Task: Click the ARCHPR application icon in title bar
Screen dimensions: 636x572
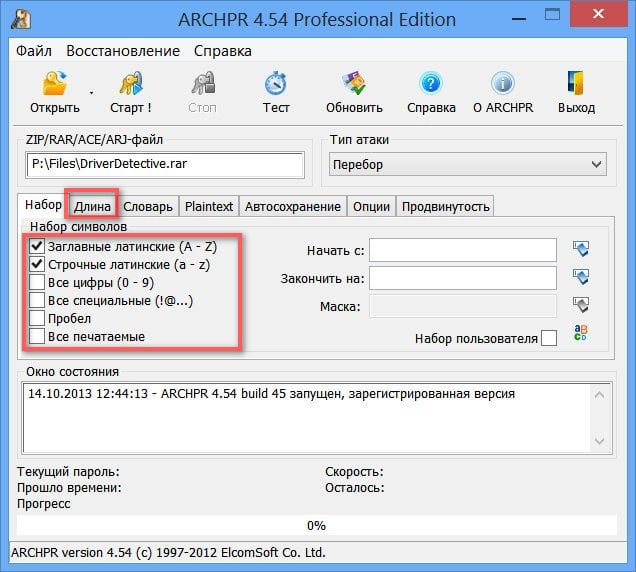Action: [21, 19]
